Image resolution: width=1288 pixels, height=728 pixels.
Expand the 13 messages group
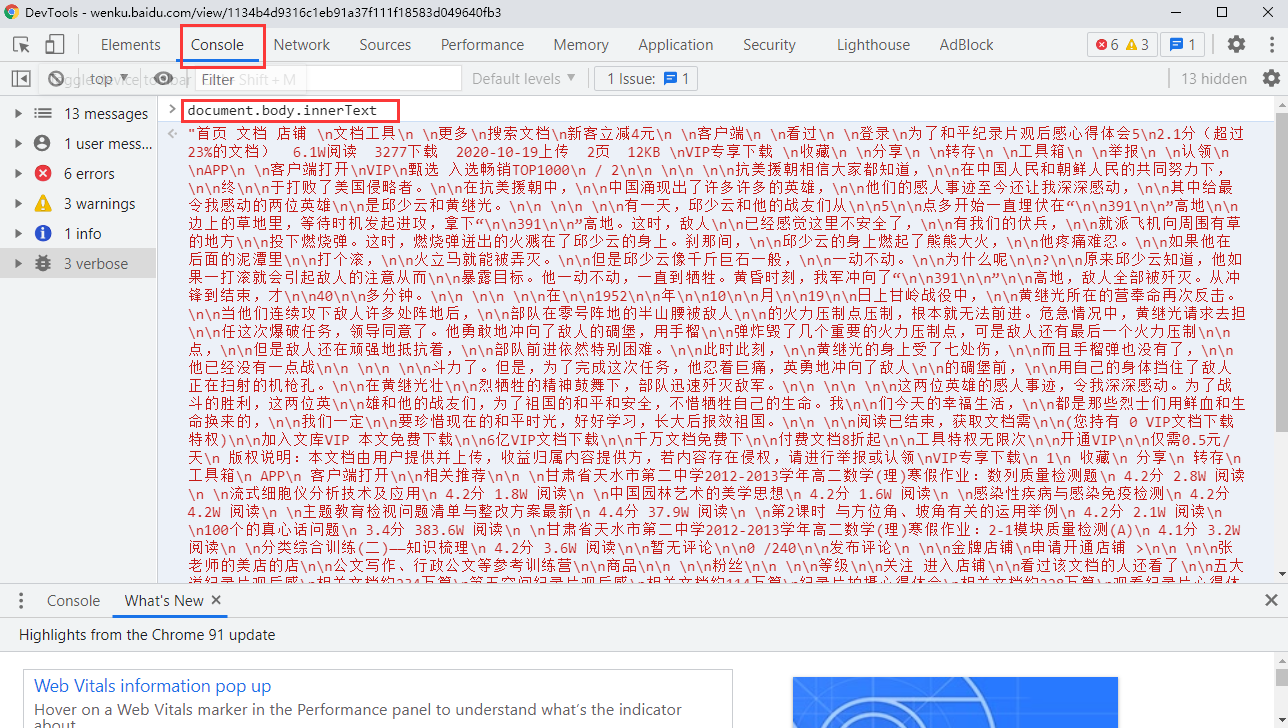point(18,114)
